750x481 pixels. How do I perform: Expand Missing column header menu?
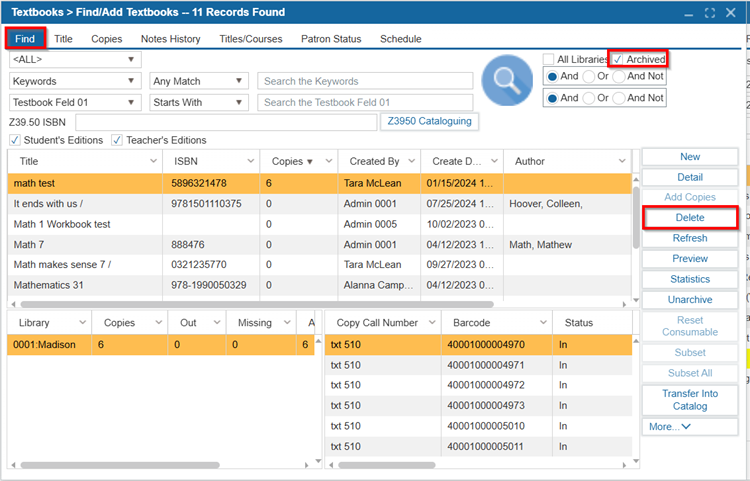coord(287,323)
